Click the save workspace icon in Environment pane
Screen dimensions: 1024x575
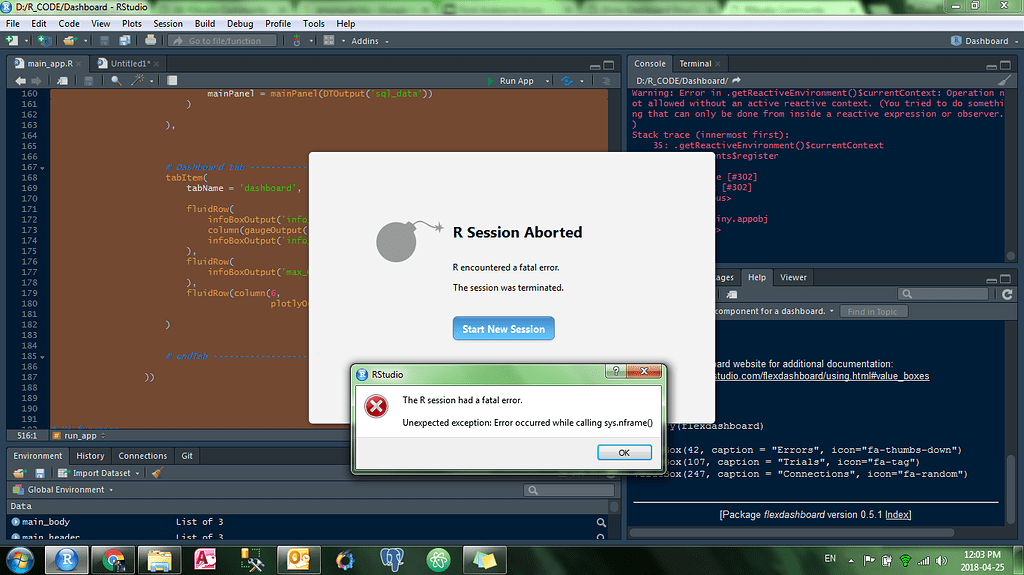tap(40, 473)
